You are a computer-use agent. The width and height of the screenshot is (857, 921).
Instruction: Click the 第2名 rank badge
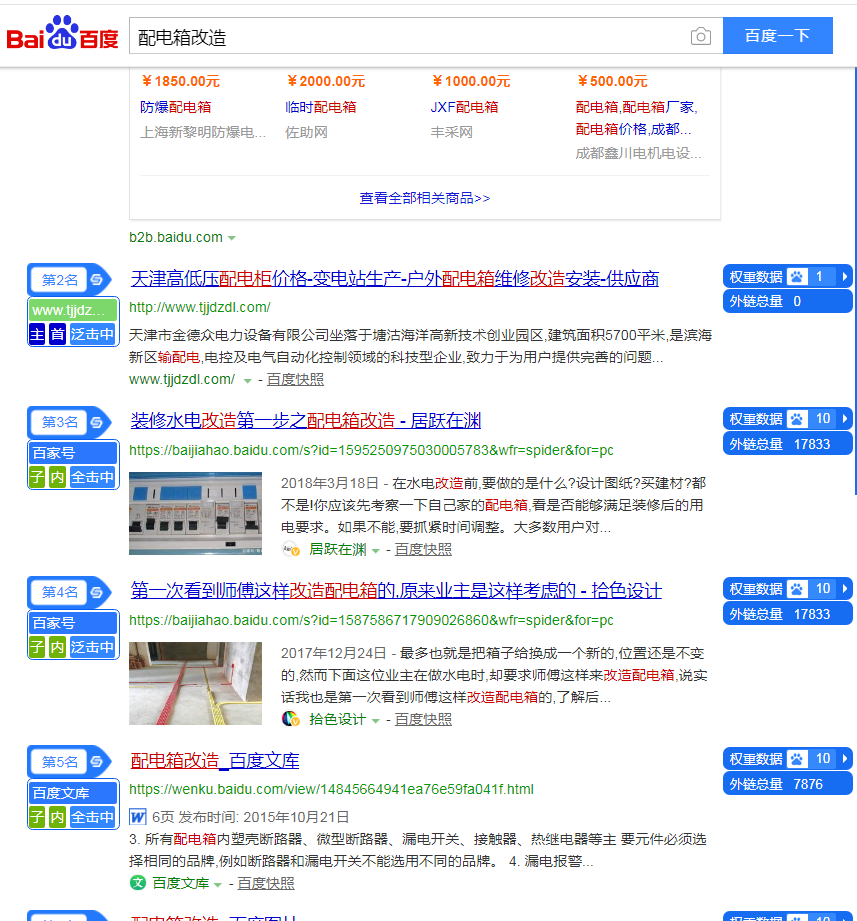(59, 280)
